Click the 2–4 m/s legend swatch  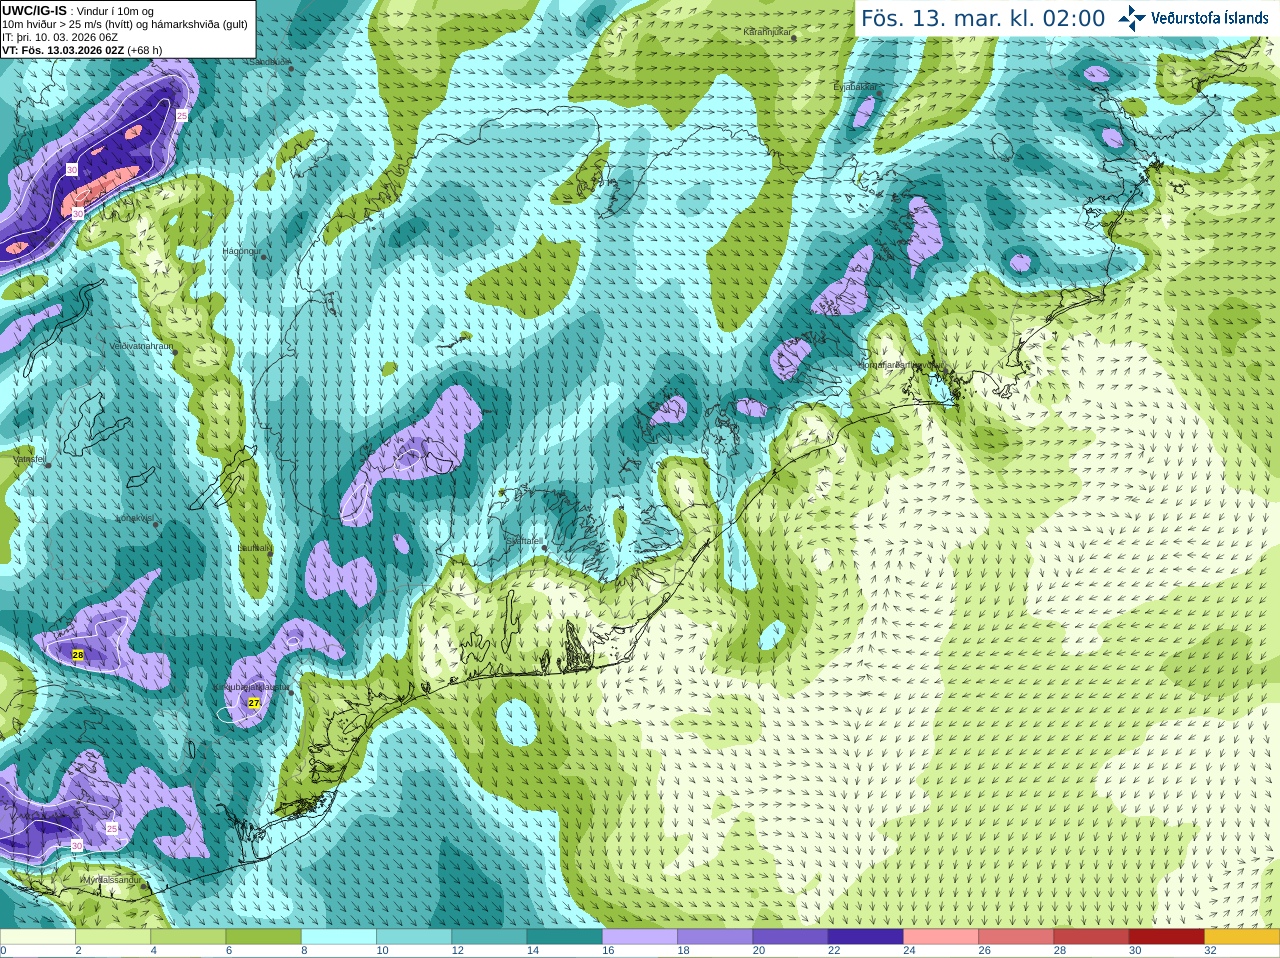click(113, 937)
